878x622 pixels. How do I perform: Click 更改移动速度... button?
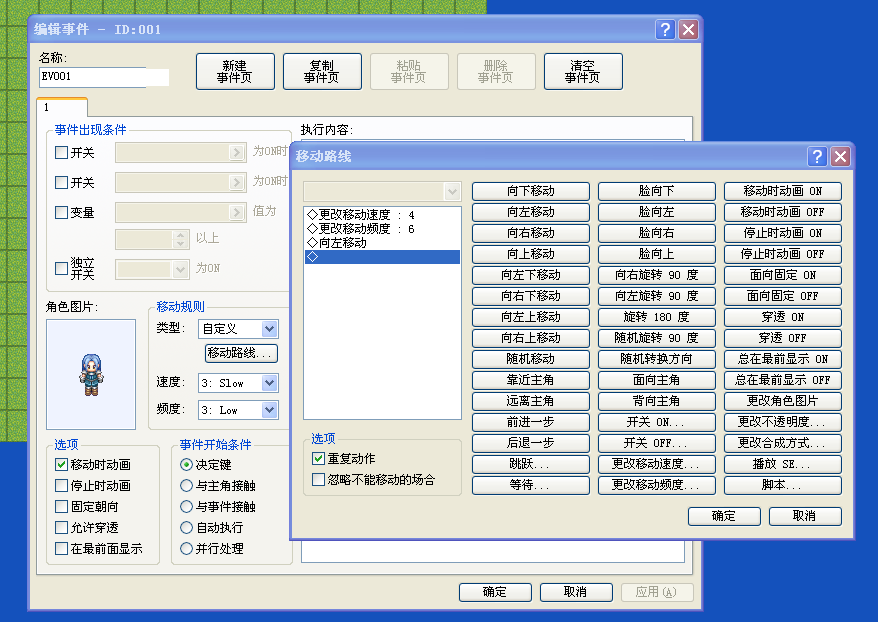tap(657, 464)
